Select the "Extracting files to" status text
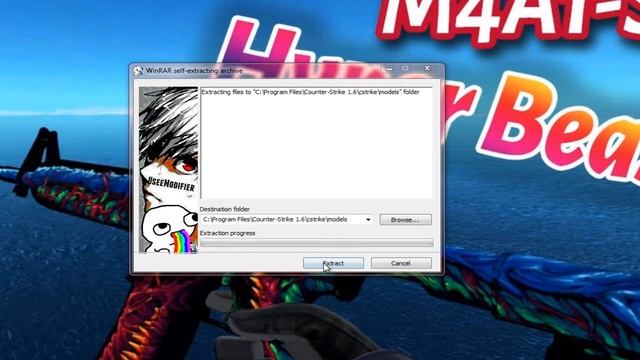Viewport: 640px width, 360px height. coord(310,92)
